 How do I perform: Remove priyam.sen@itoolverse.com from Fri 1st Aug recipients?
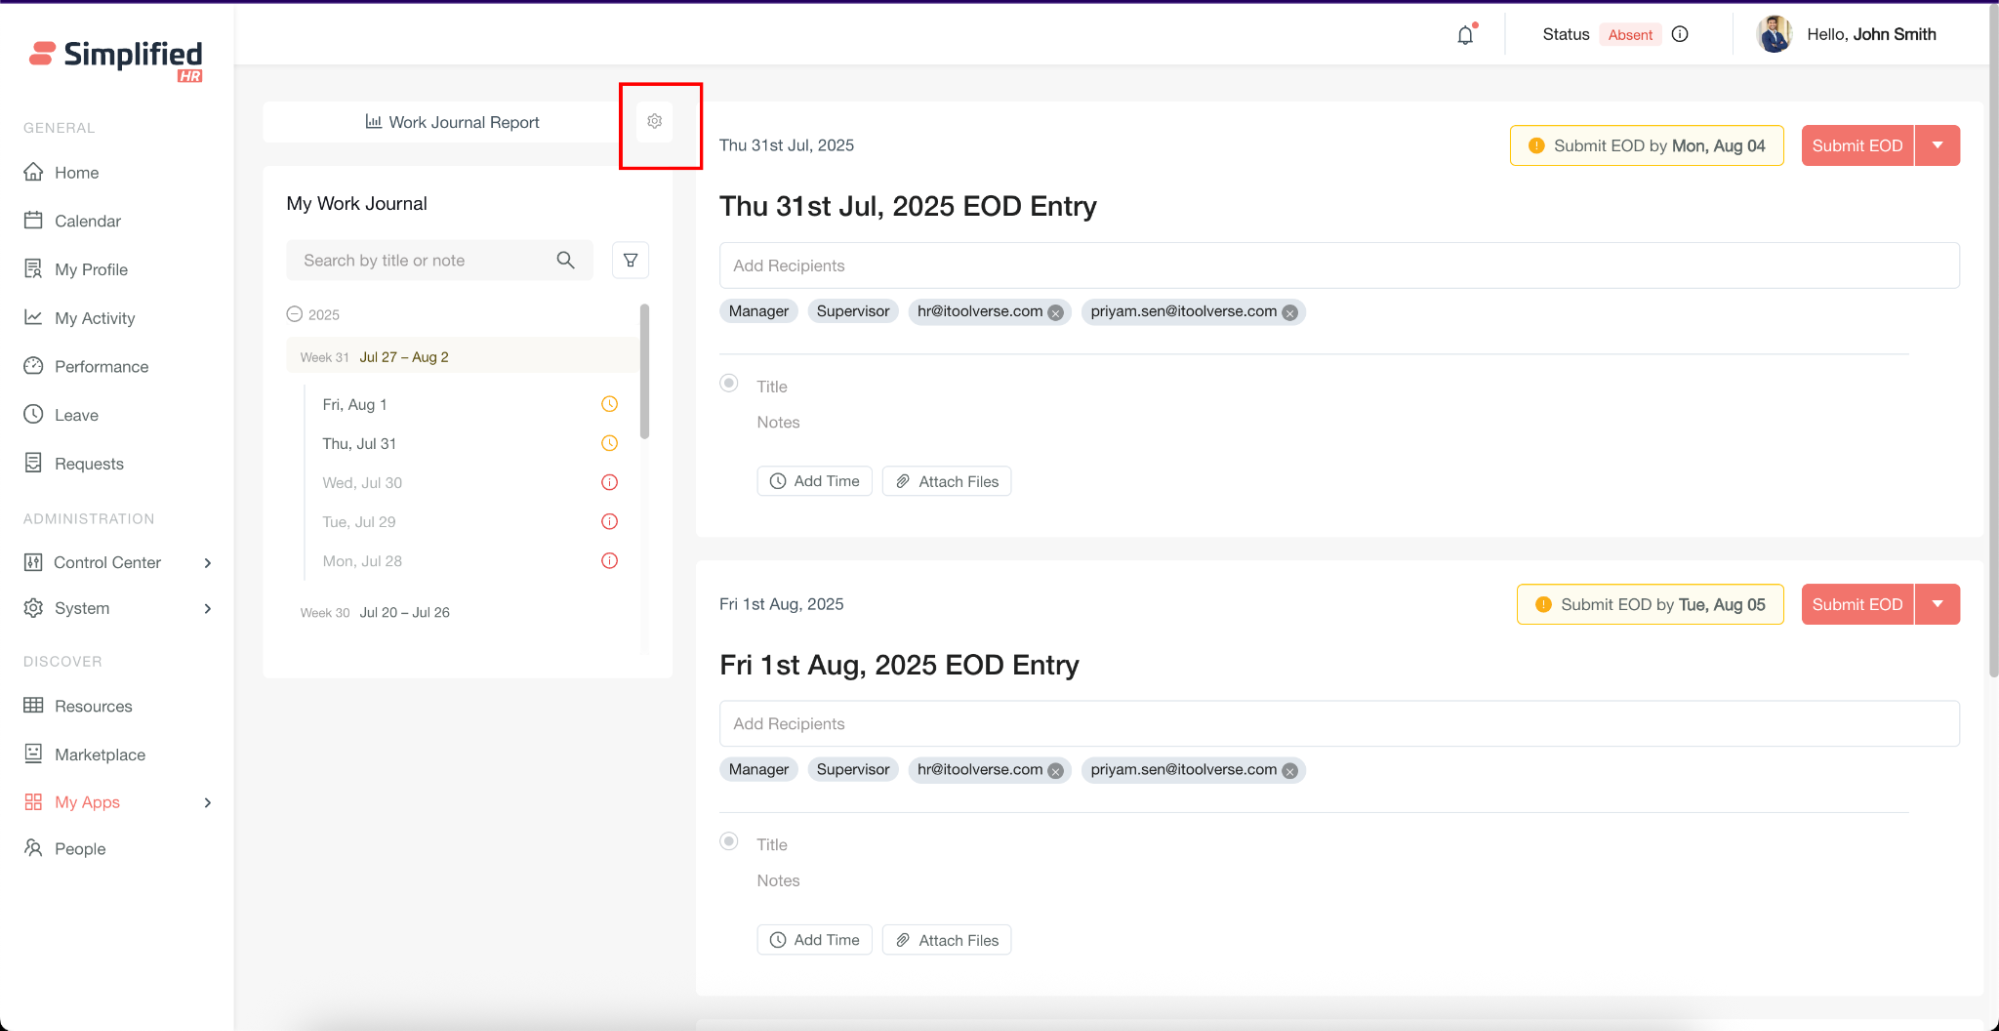coord(1290,771)
